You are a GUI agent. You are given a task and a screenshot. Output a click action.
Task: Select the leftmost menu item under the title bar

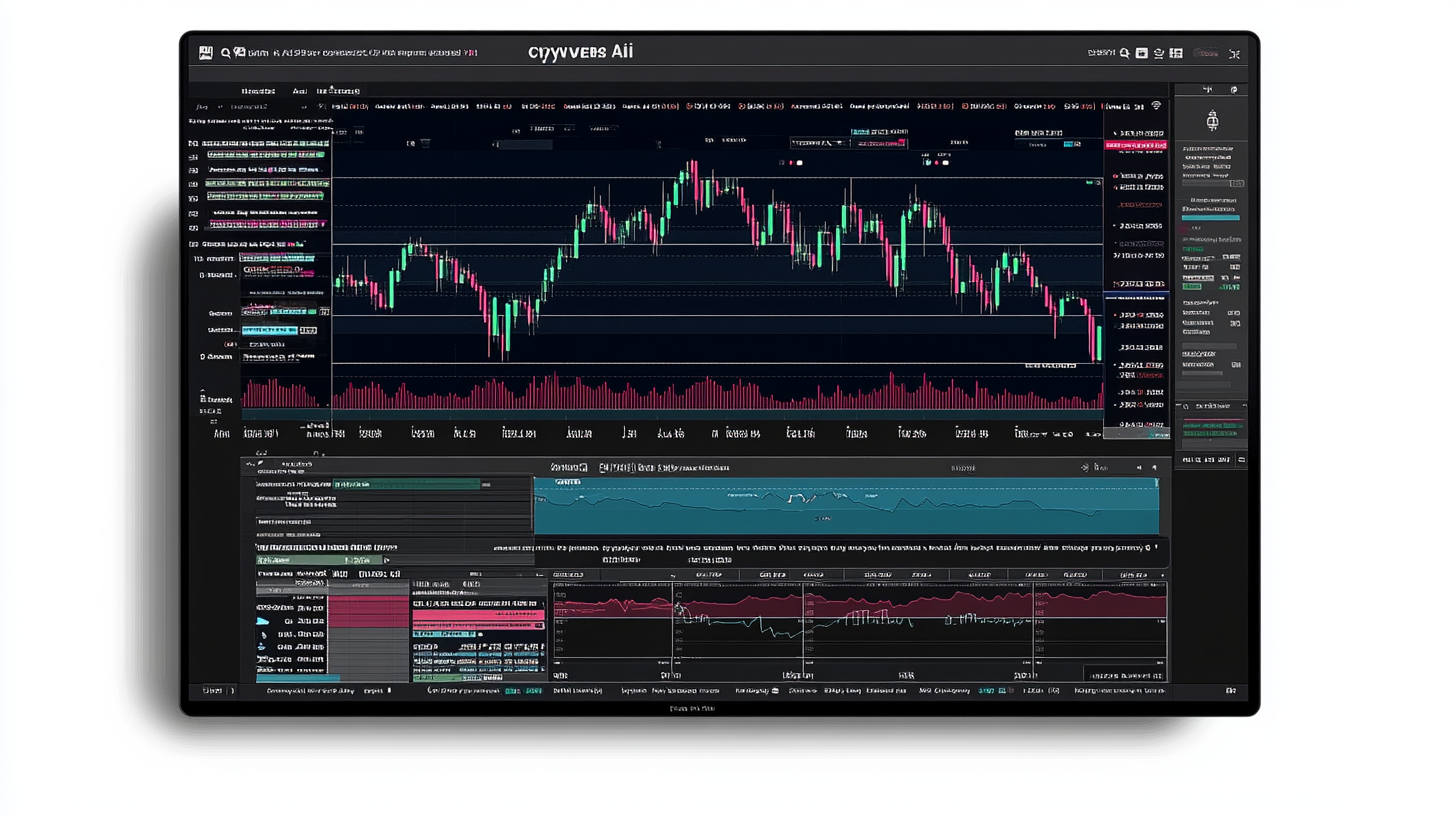(x=257, y=91)
